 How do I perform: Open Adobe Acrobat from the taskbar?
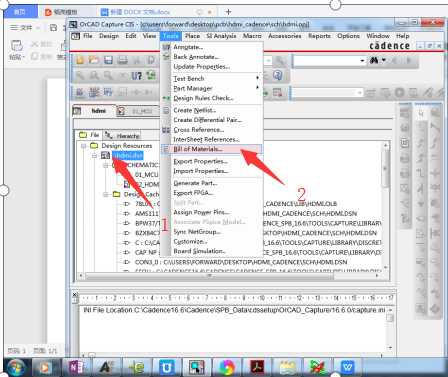(257, 368)
